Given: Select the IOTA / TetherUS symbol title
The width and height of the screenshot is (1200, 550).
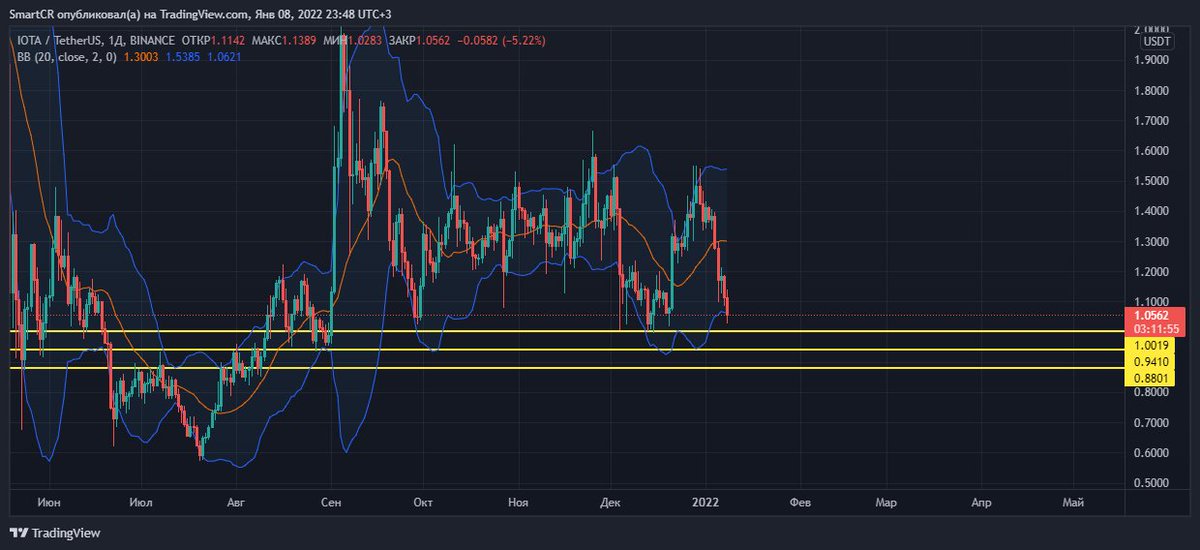Looking at the screenshot, I should coord(59,40).
